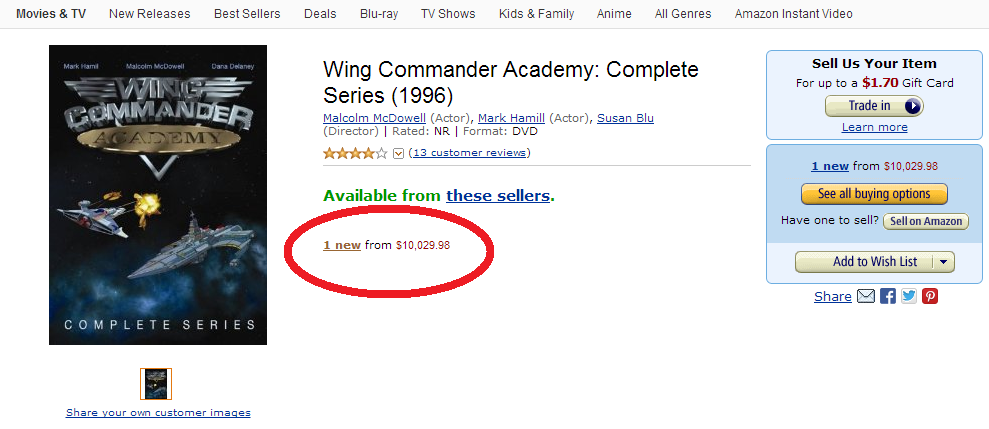This screenshot has height=429, width=989.
Task: Click the Trade in button
Action: click(x=873, y=106)
